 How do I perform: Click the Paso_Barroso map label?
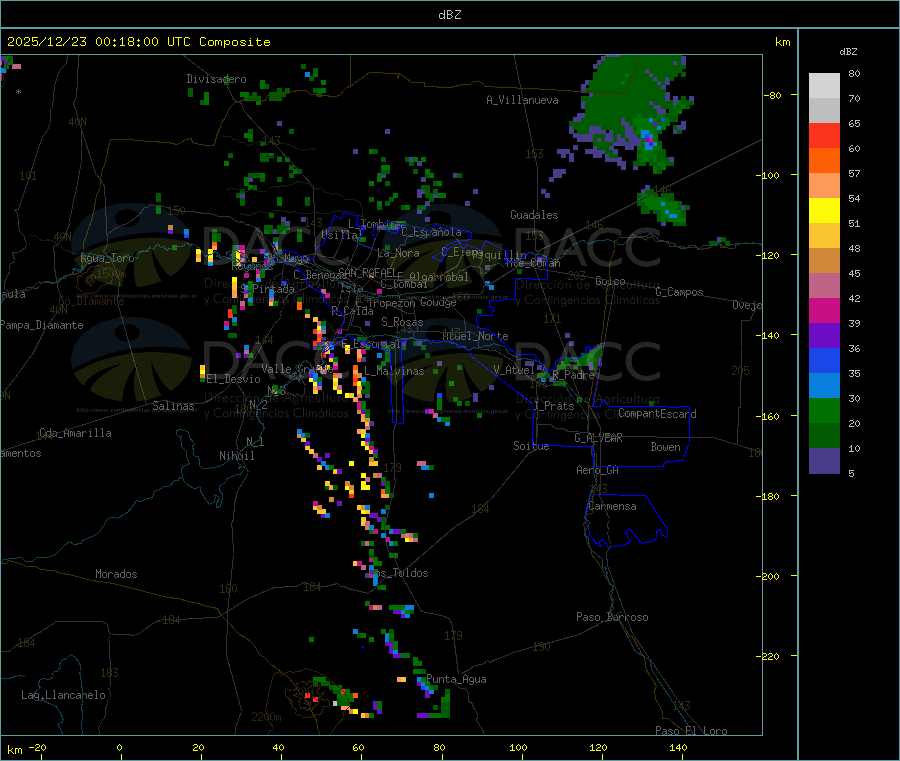coord(612,617)
